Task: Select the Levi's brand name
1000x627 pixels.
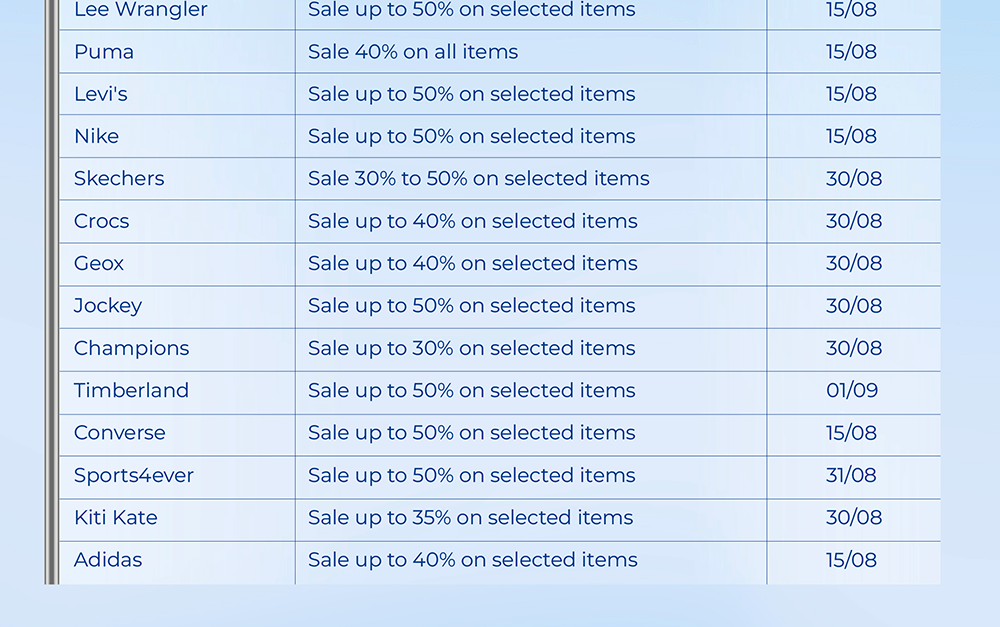Action: pos(101,94)
